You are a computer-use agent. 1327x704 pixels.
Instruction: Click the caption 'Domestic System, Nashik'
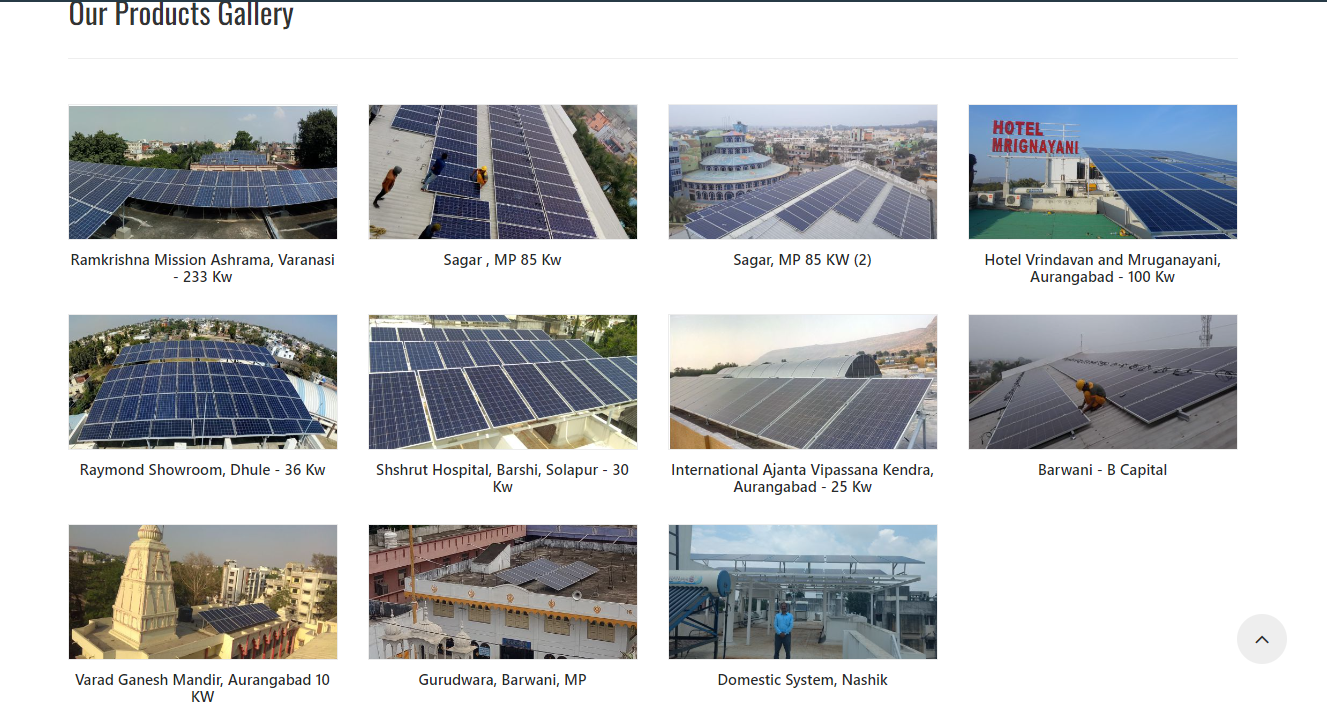(803, 680)
